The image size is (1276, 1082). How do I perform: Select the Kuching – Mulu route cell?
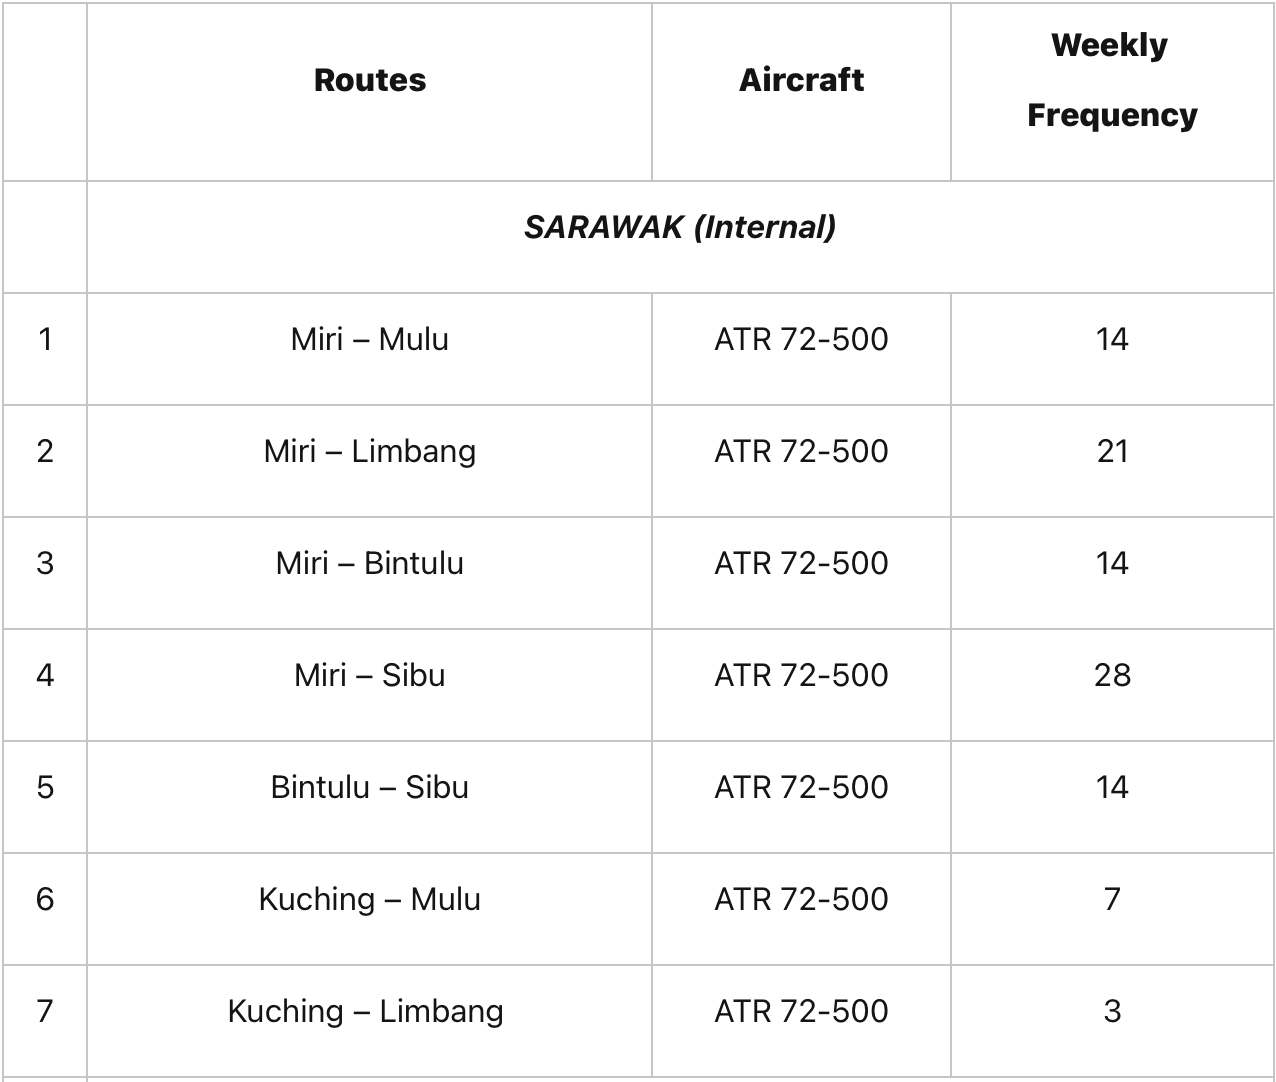(370, 900)
